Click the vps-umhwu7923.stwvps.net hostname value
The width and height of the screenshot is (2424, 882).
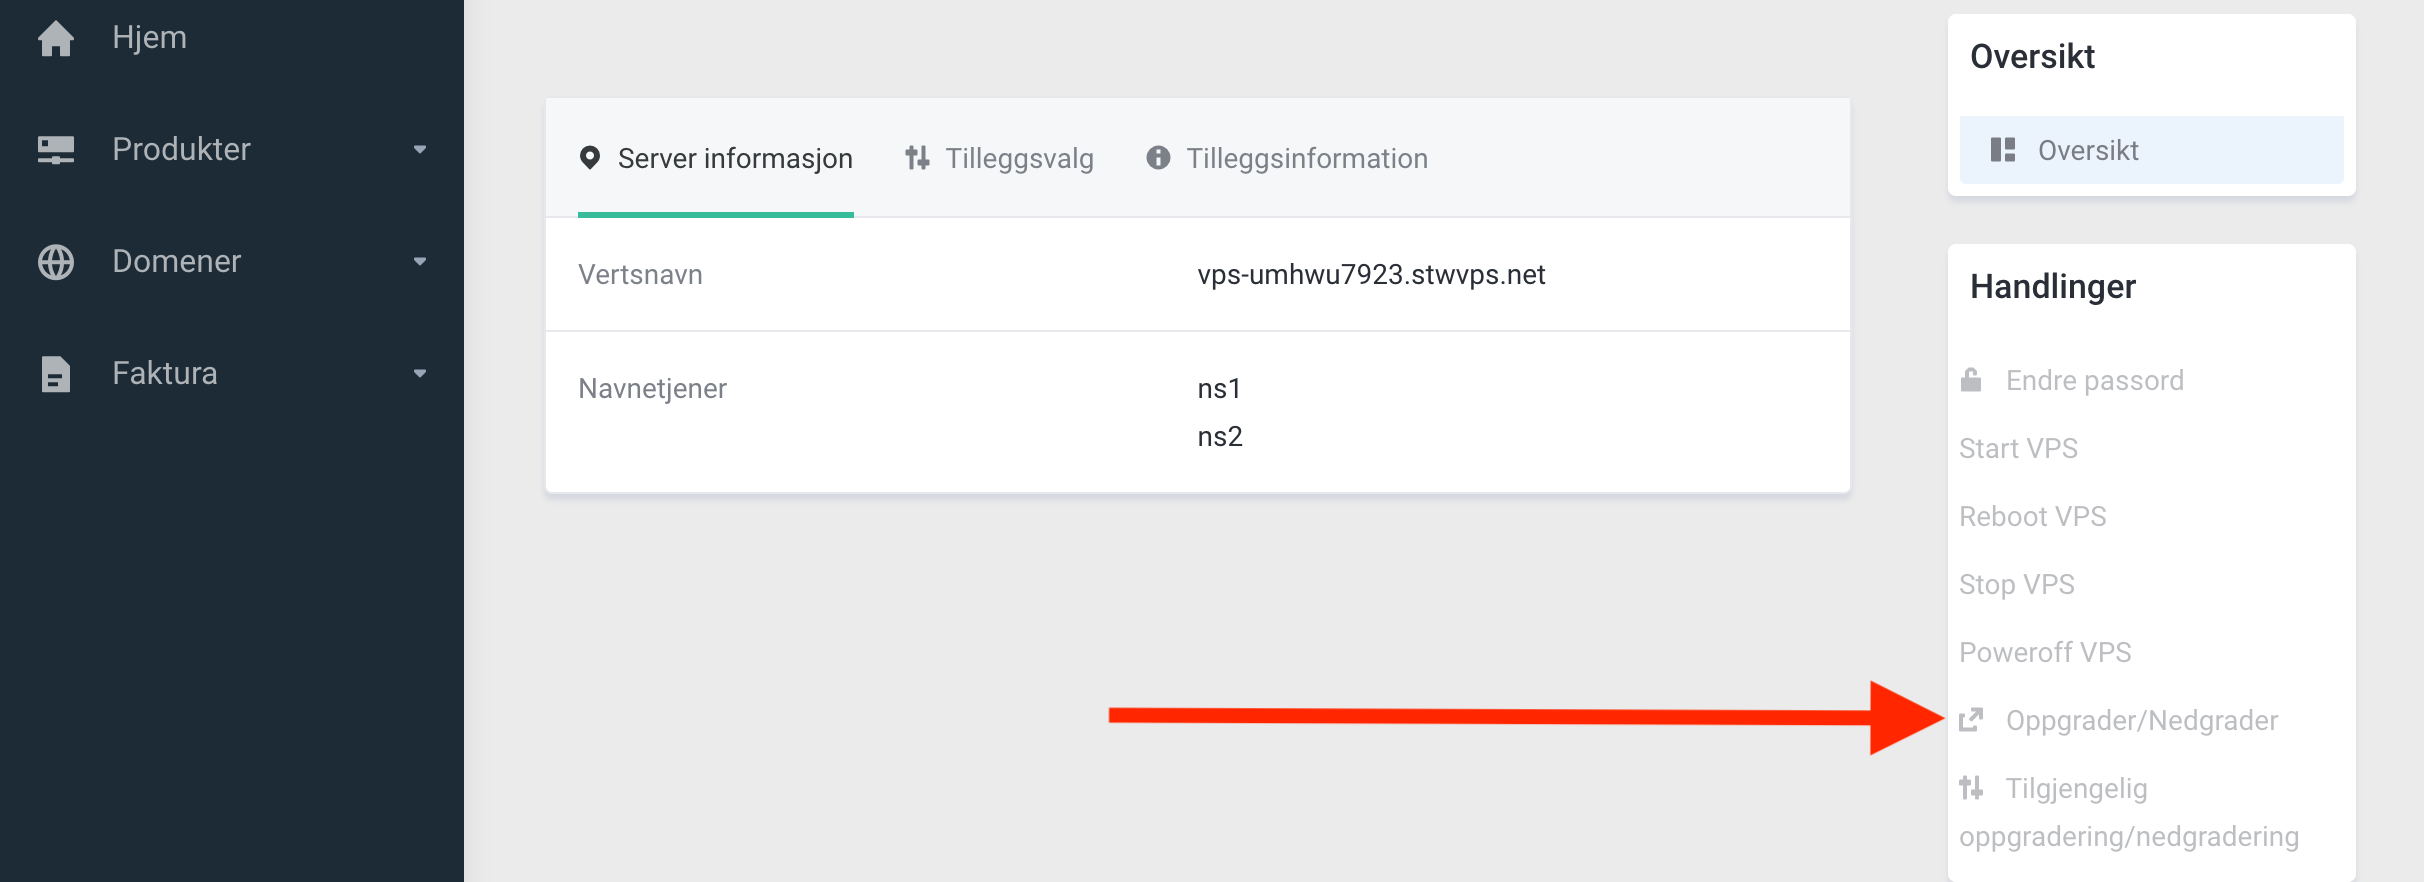click(1371, 274)
